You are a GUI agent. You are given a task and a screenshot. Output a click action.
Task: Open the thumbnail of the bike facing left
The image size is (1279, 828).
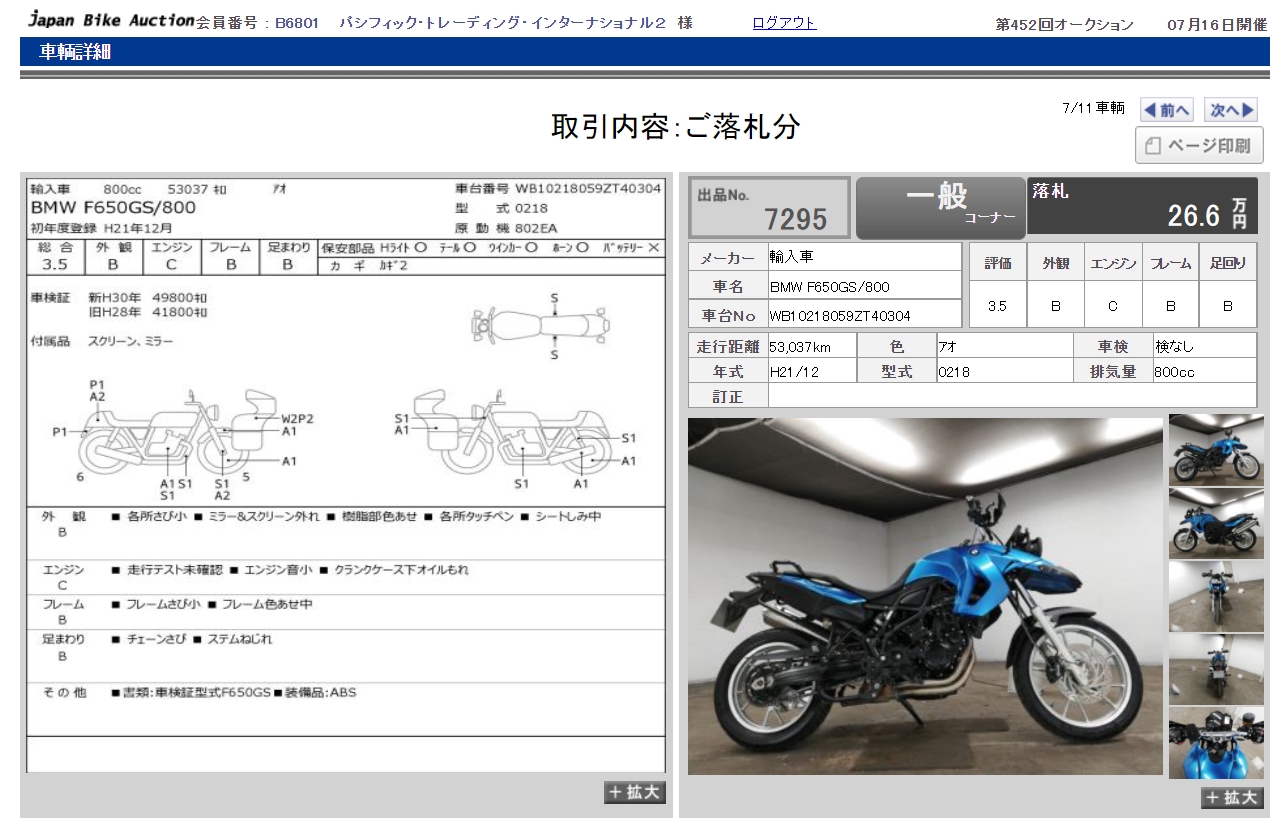tap(1216, 523)
